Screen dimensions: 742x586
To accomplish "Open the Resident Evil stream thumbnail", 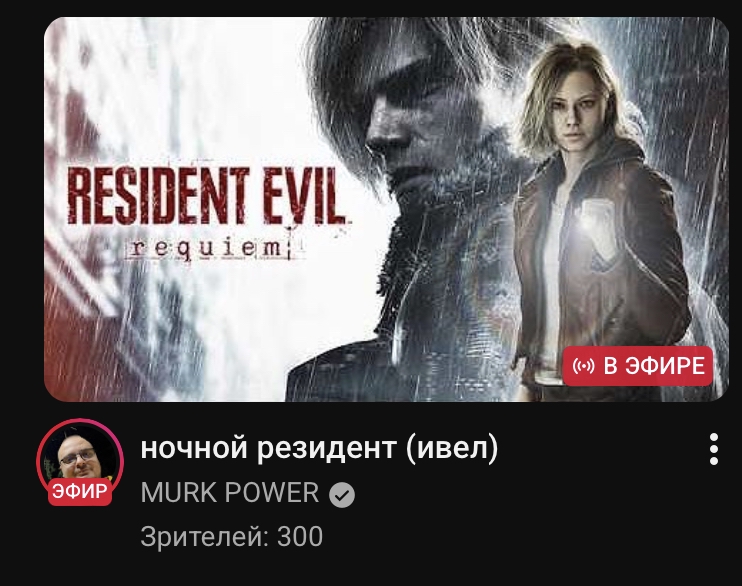I will 386,209.
